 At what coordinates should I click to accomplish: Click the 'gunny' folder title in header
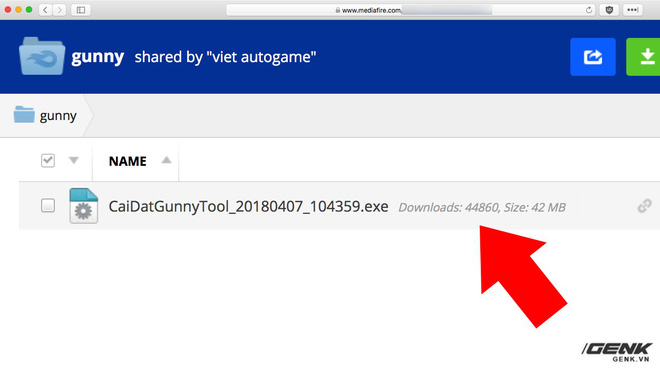97,57
